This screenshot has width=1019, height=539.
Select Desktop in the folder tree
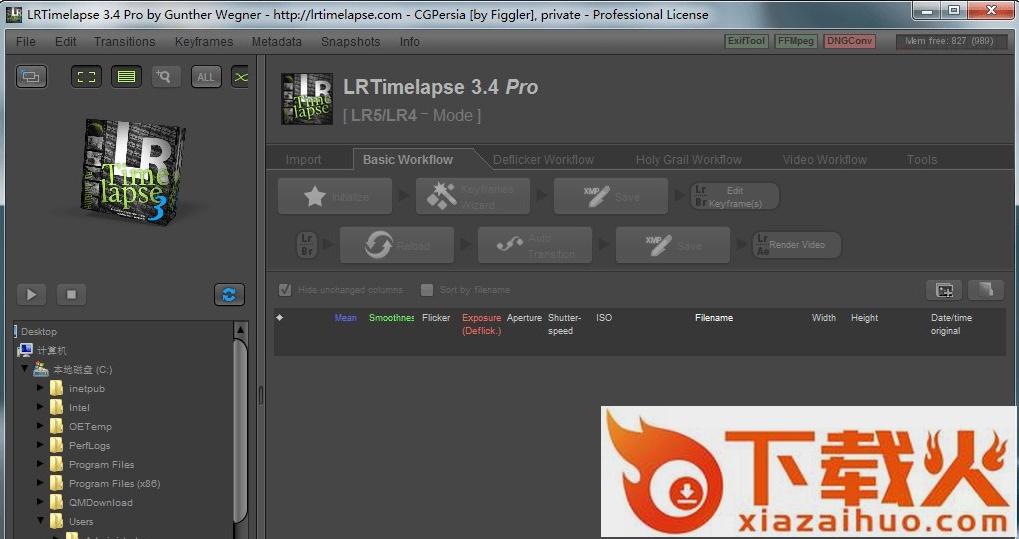[38, 332]
